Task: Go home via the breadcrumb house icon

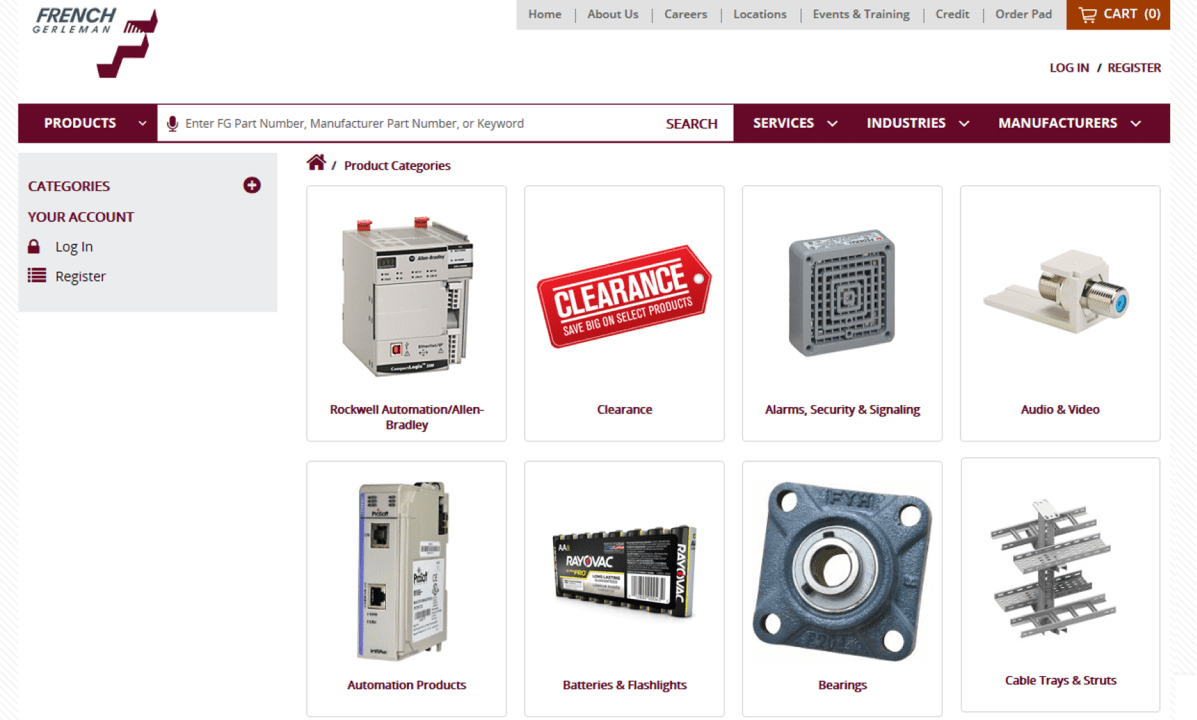Action: pos(316,163)
